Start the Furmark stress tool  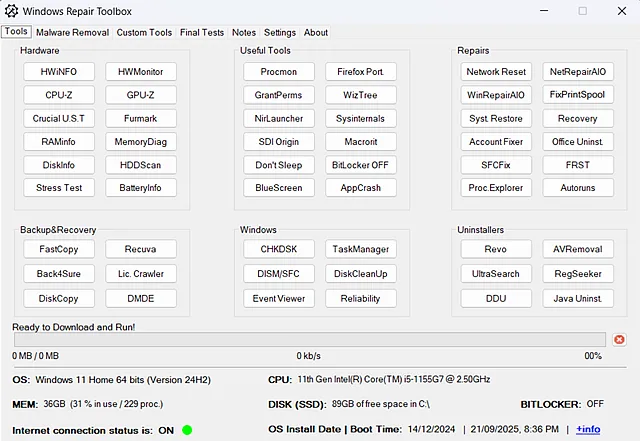pyautogui.click(x=140, y=118)
